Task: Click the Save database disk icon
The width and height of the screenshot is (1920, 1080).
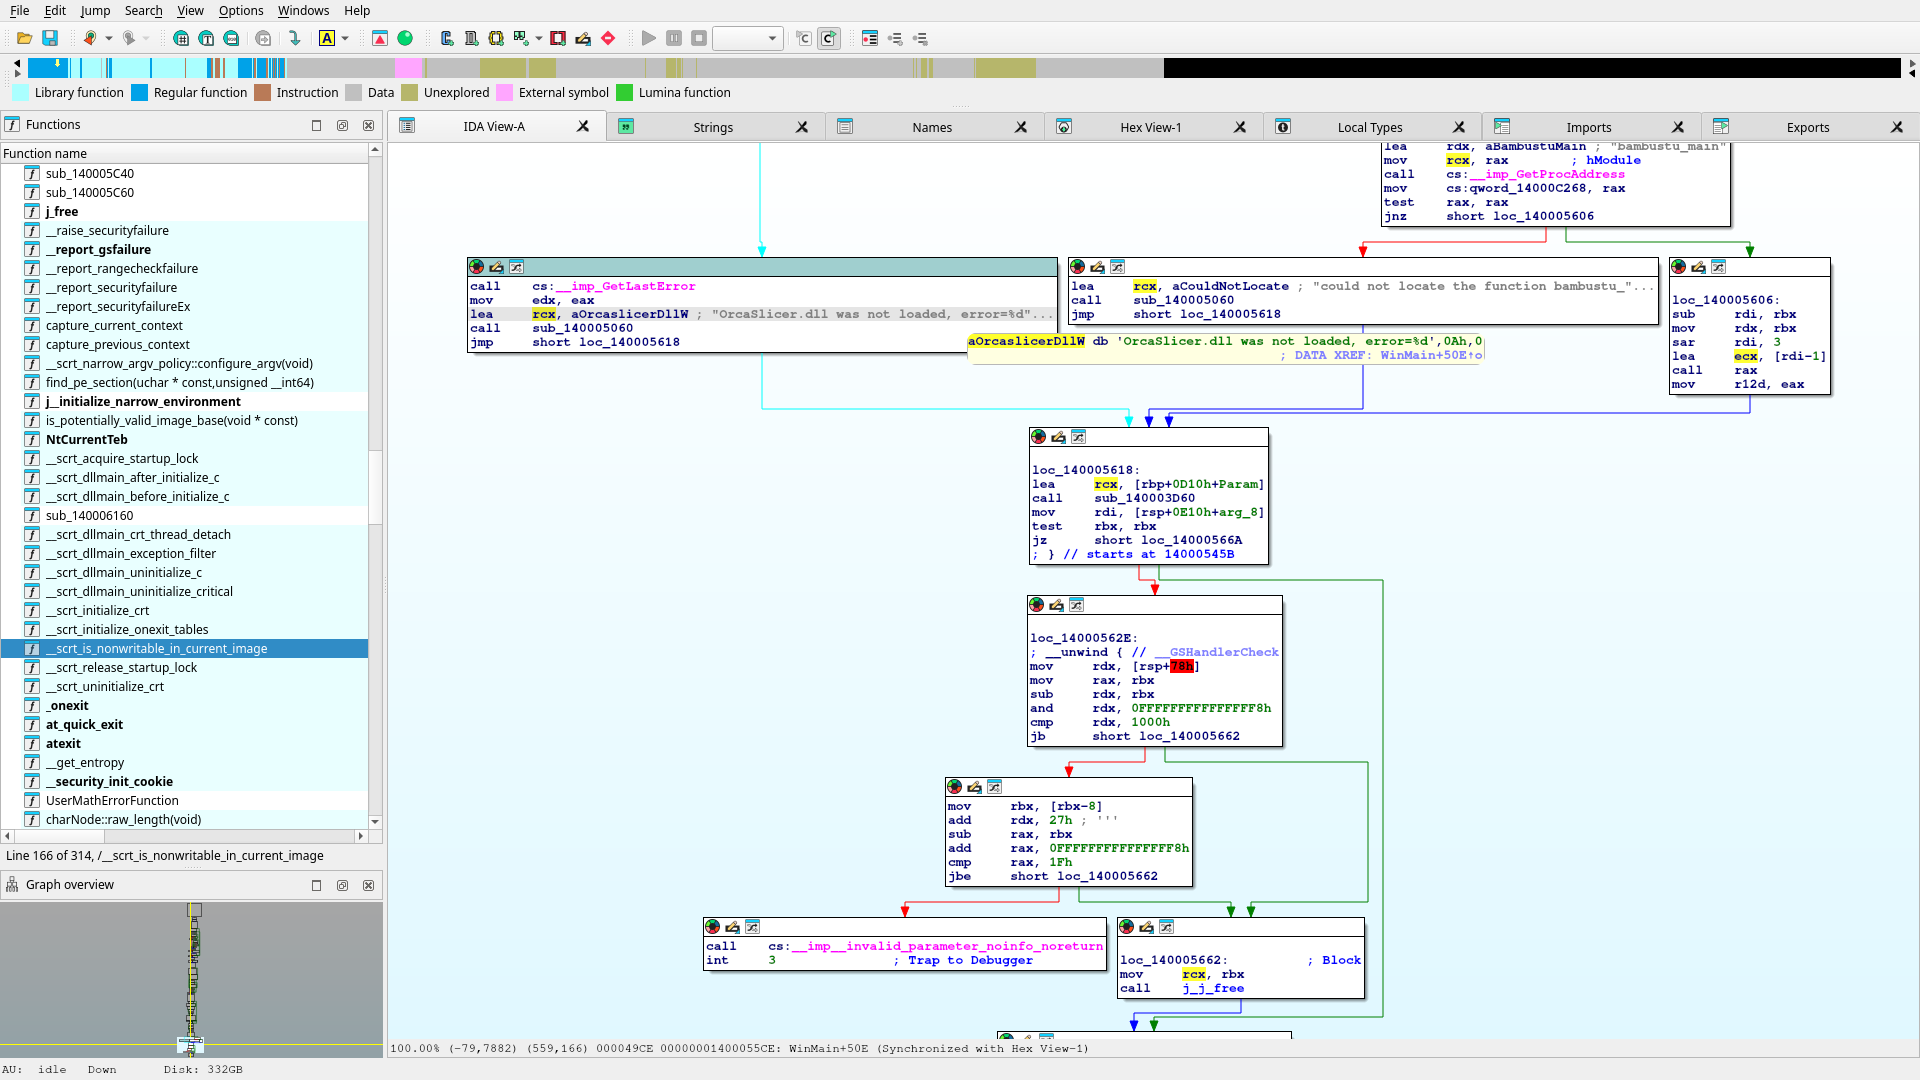Action: pos(50,38)
